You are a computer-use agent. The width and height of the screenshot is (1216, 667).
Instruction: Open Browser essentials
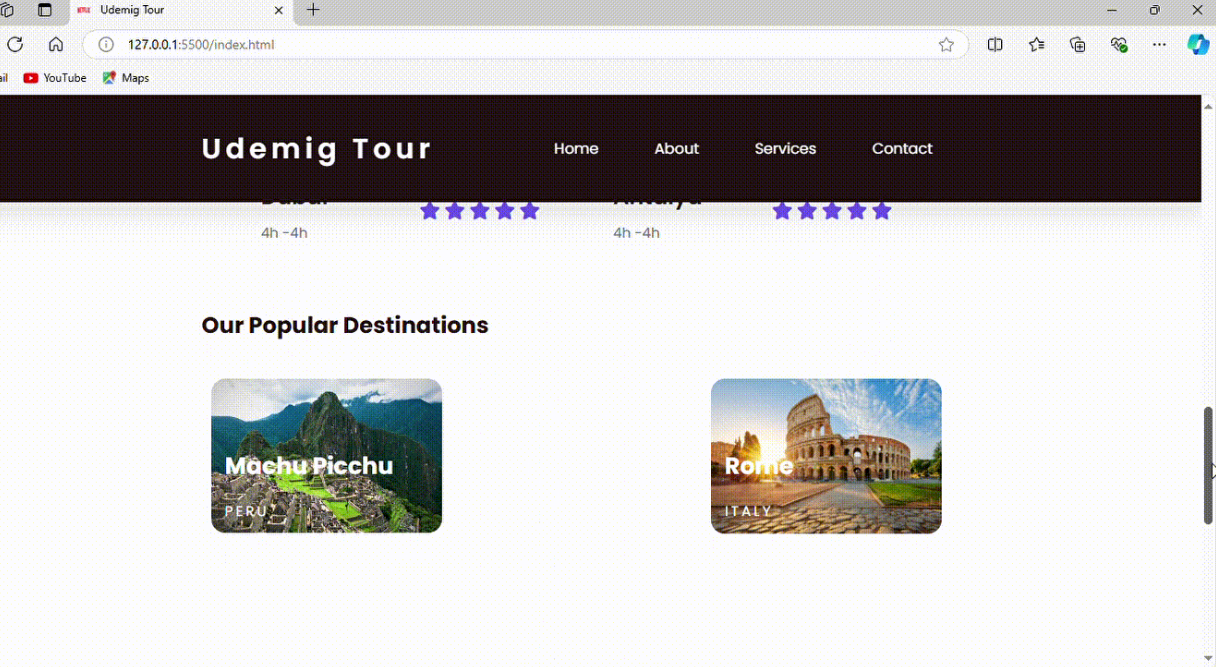point(1119,44)
